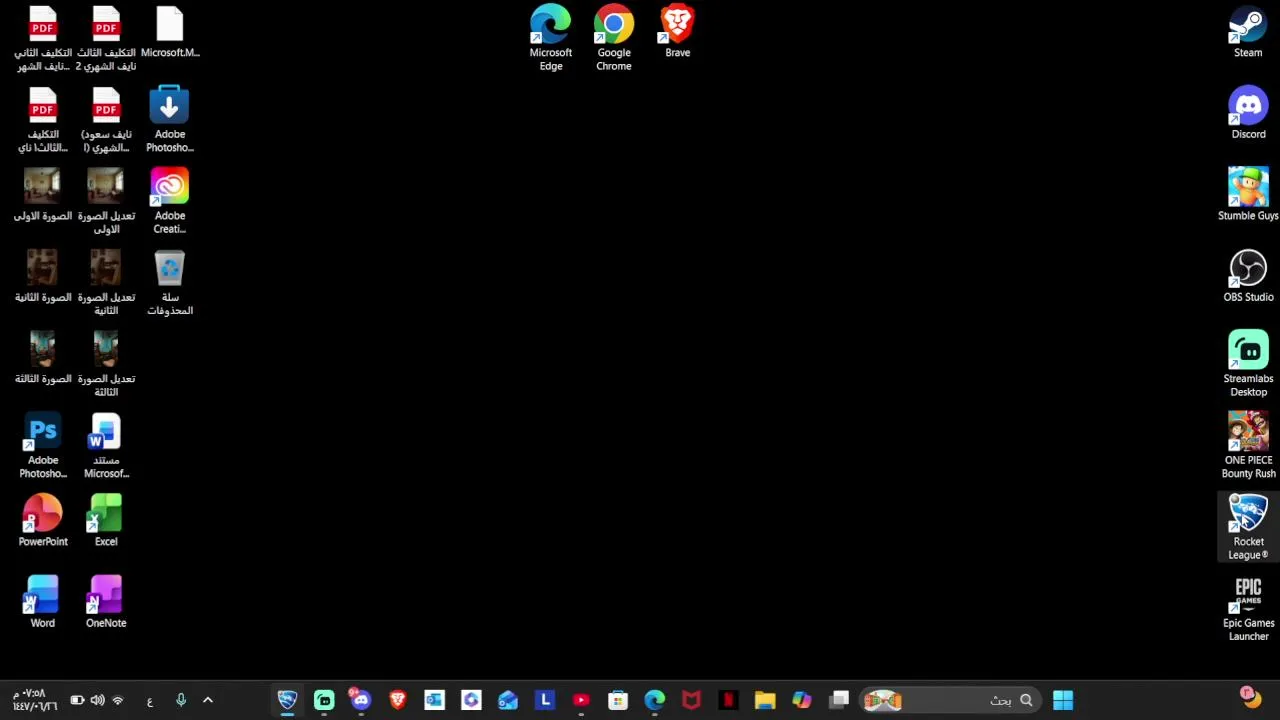Open the clock and date in taskbar
Image resolution: width=1280 pixels, height=720 pixels.
tap(35, 700)
